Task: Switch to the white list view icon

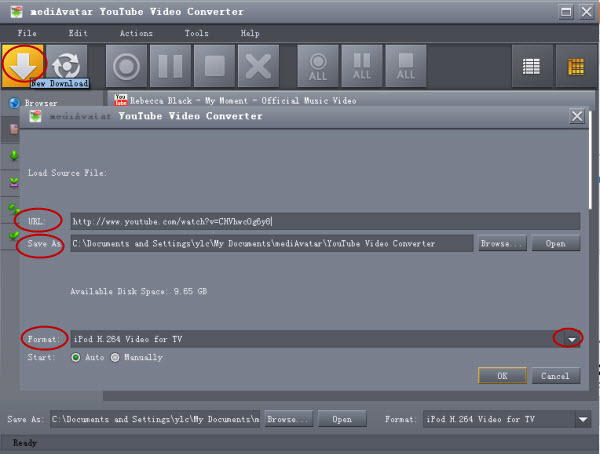Action: (532, 66)
